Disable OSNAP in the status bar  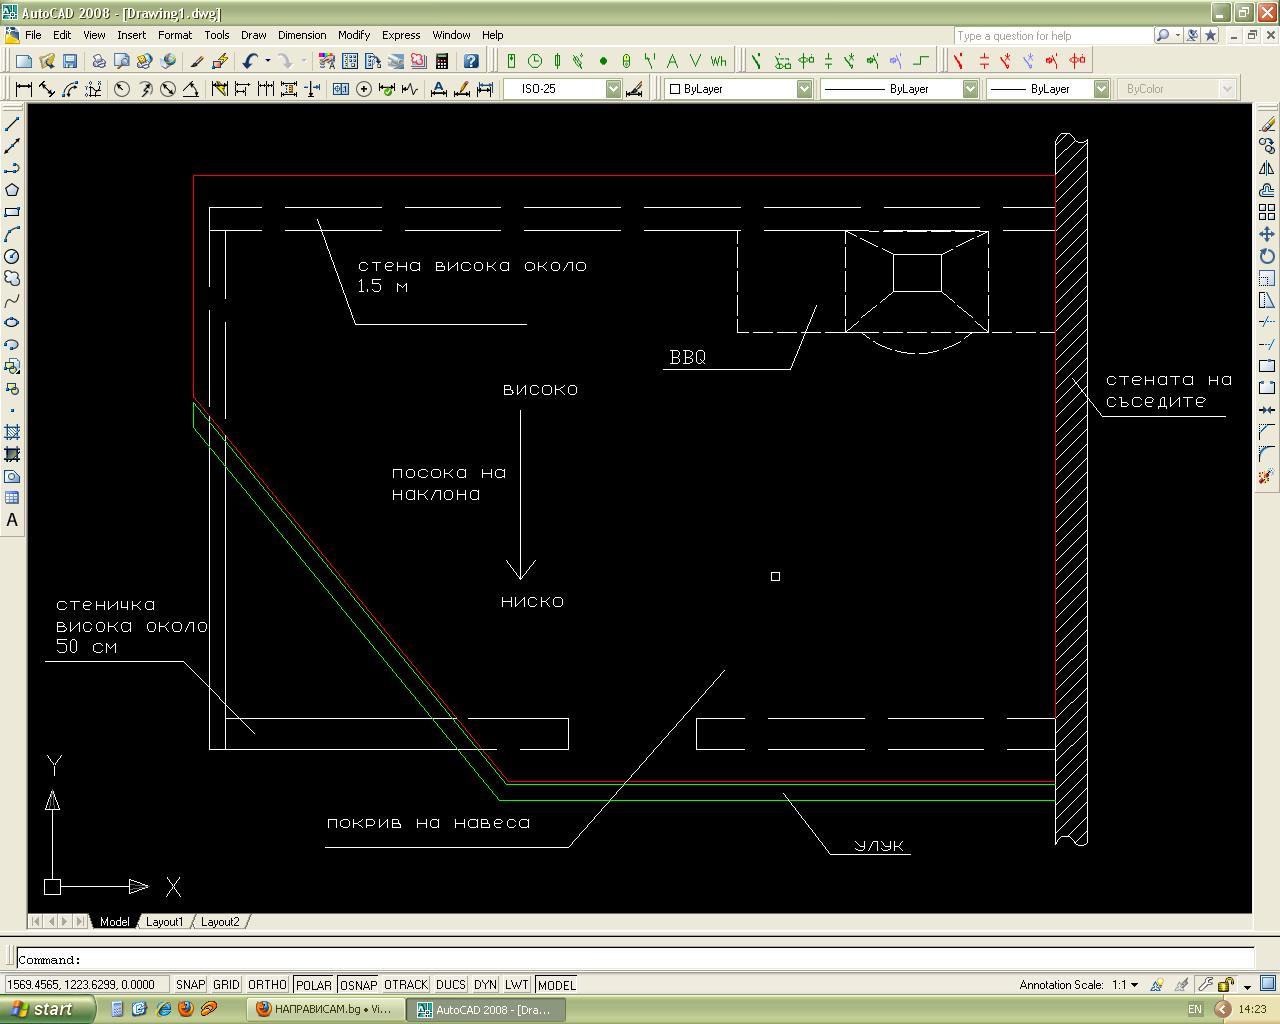[358, 985]
